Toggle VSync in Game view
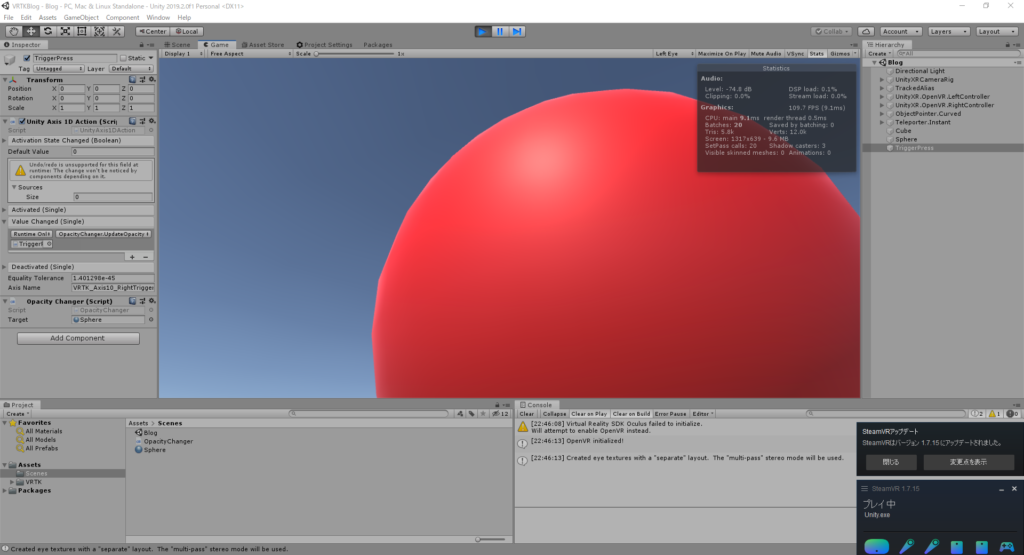1024x555 pixels. click(x=795, y=54)
